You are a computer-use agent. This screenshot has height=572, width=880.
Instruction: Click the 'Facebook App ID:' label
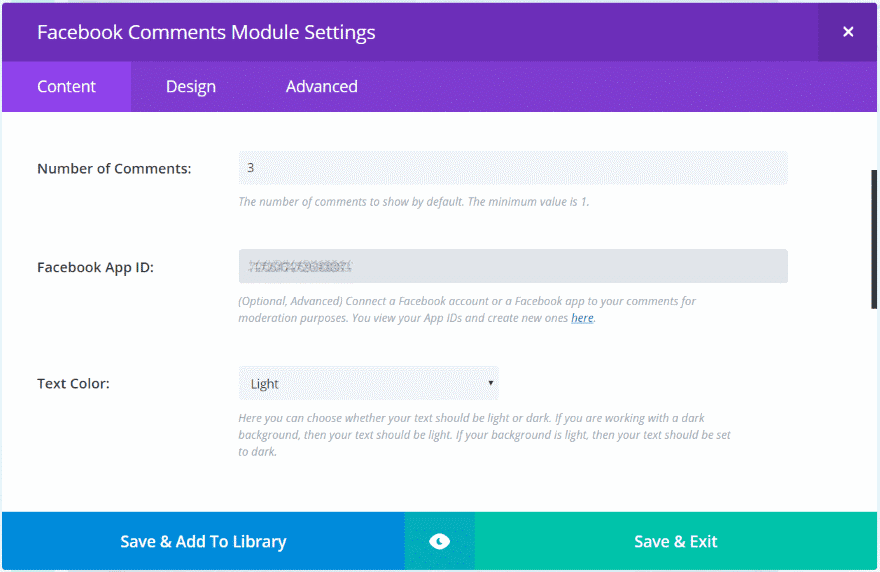(95, 267)
